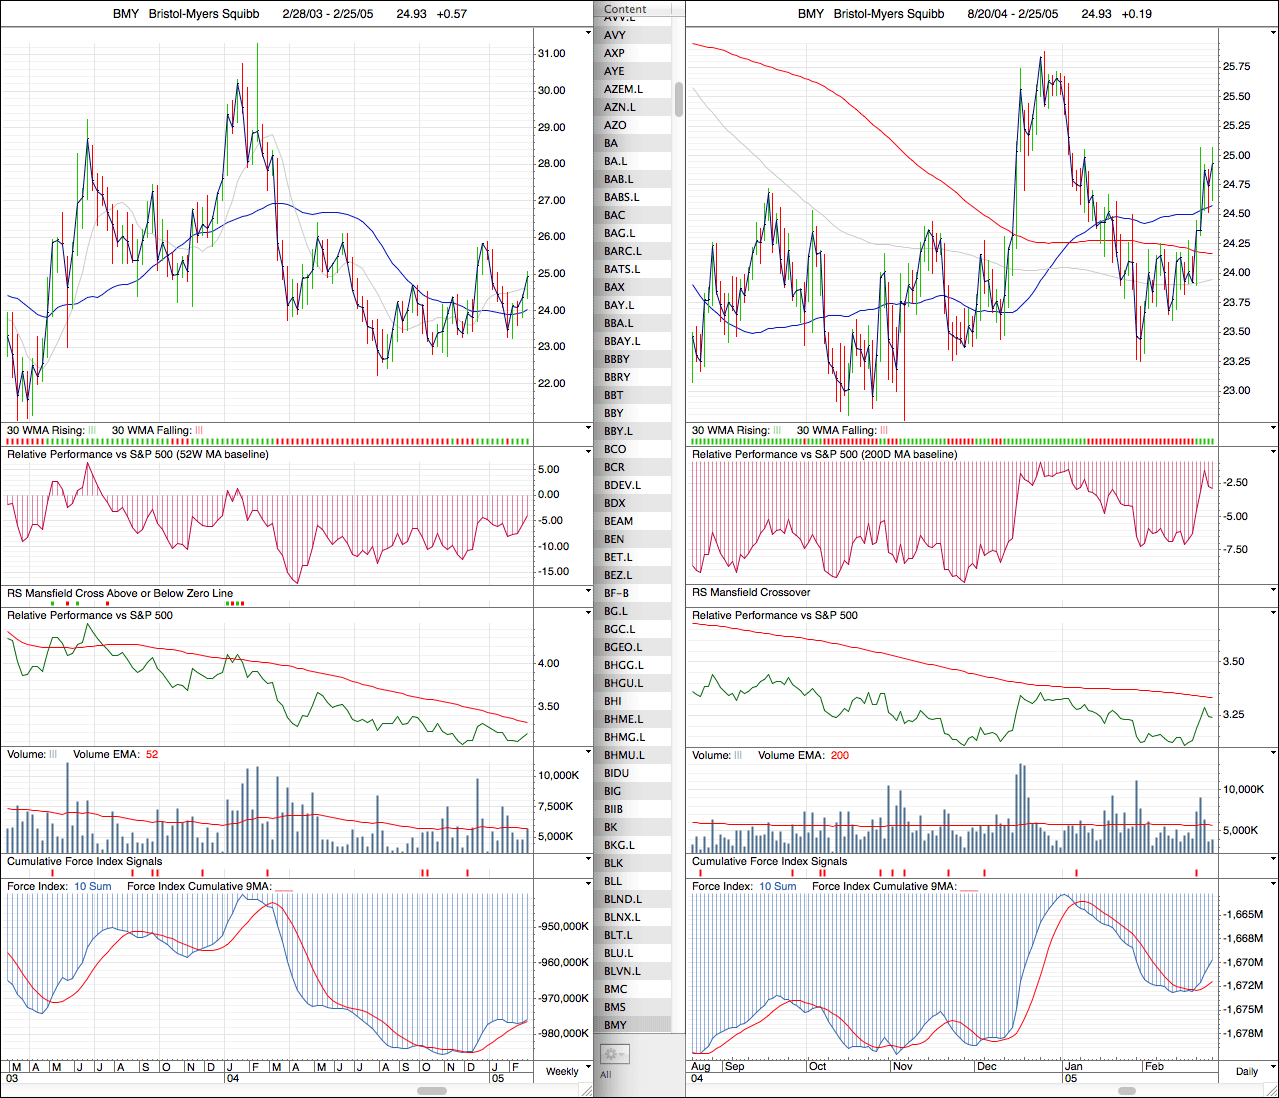The width and height of the screenshot is (1279, 1098).
Task: Select ticker AYE in the list
Action: pos(633,71)
